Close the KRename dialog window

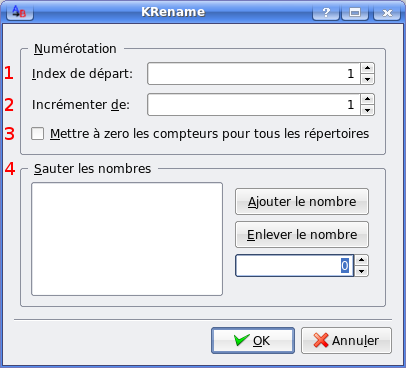coord(387,12)
